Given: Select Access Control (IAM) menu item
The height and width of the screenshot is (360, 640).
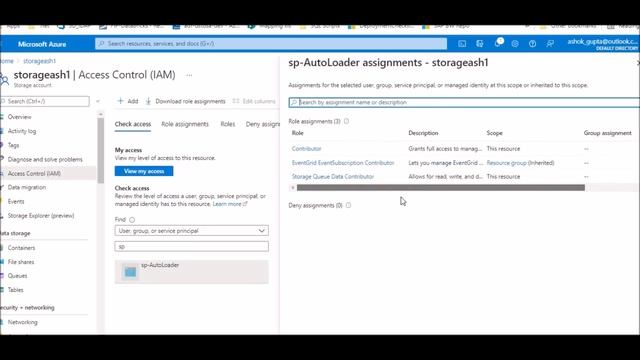Looking at the screenshot, I should (34, 173).
